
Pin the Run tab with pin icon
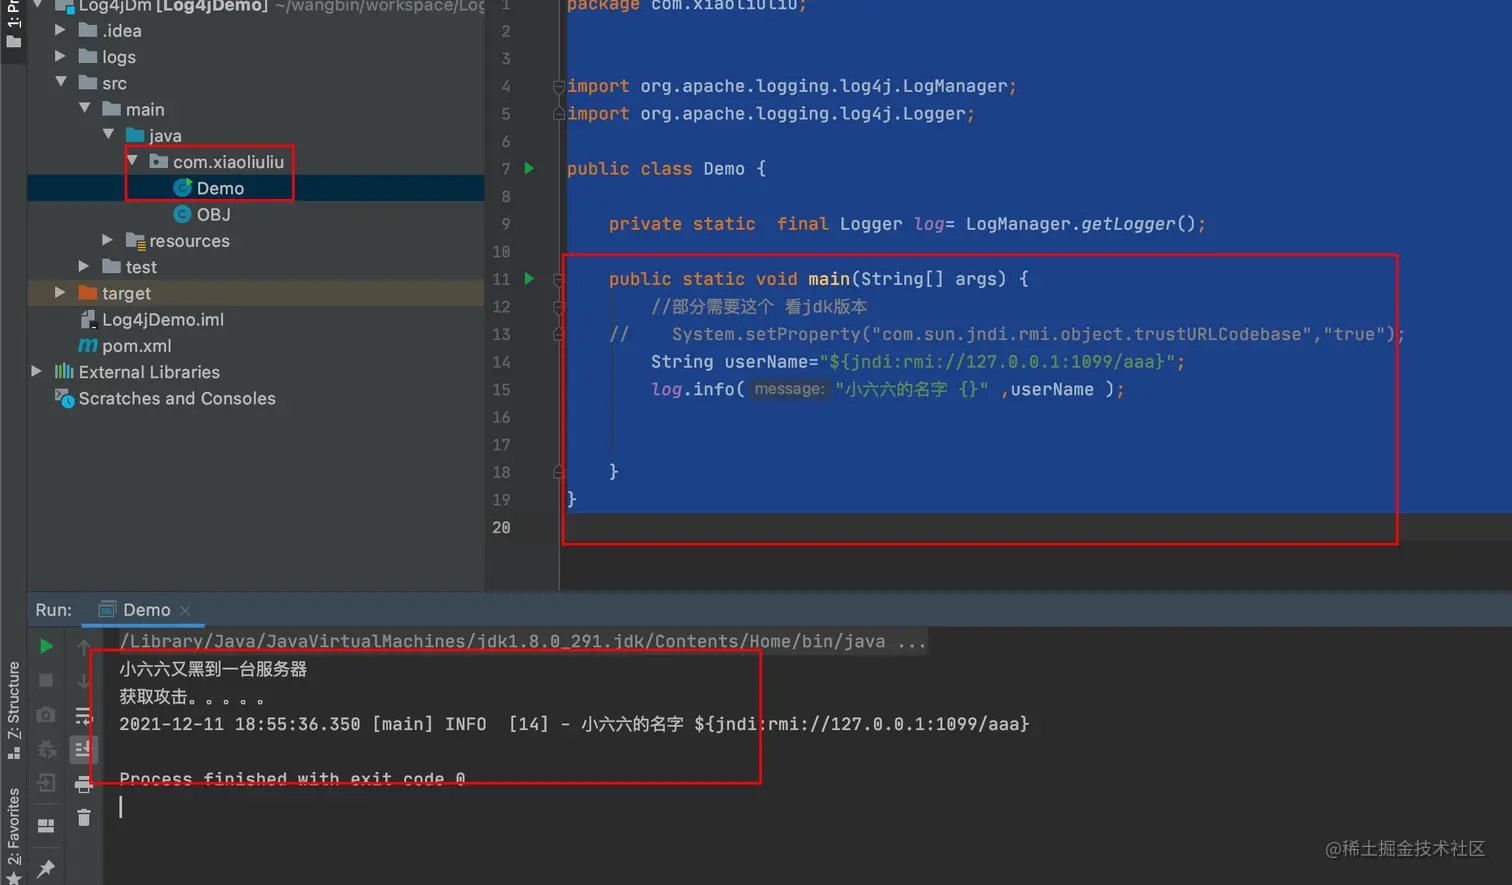point(46,868)
